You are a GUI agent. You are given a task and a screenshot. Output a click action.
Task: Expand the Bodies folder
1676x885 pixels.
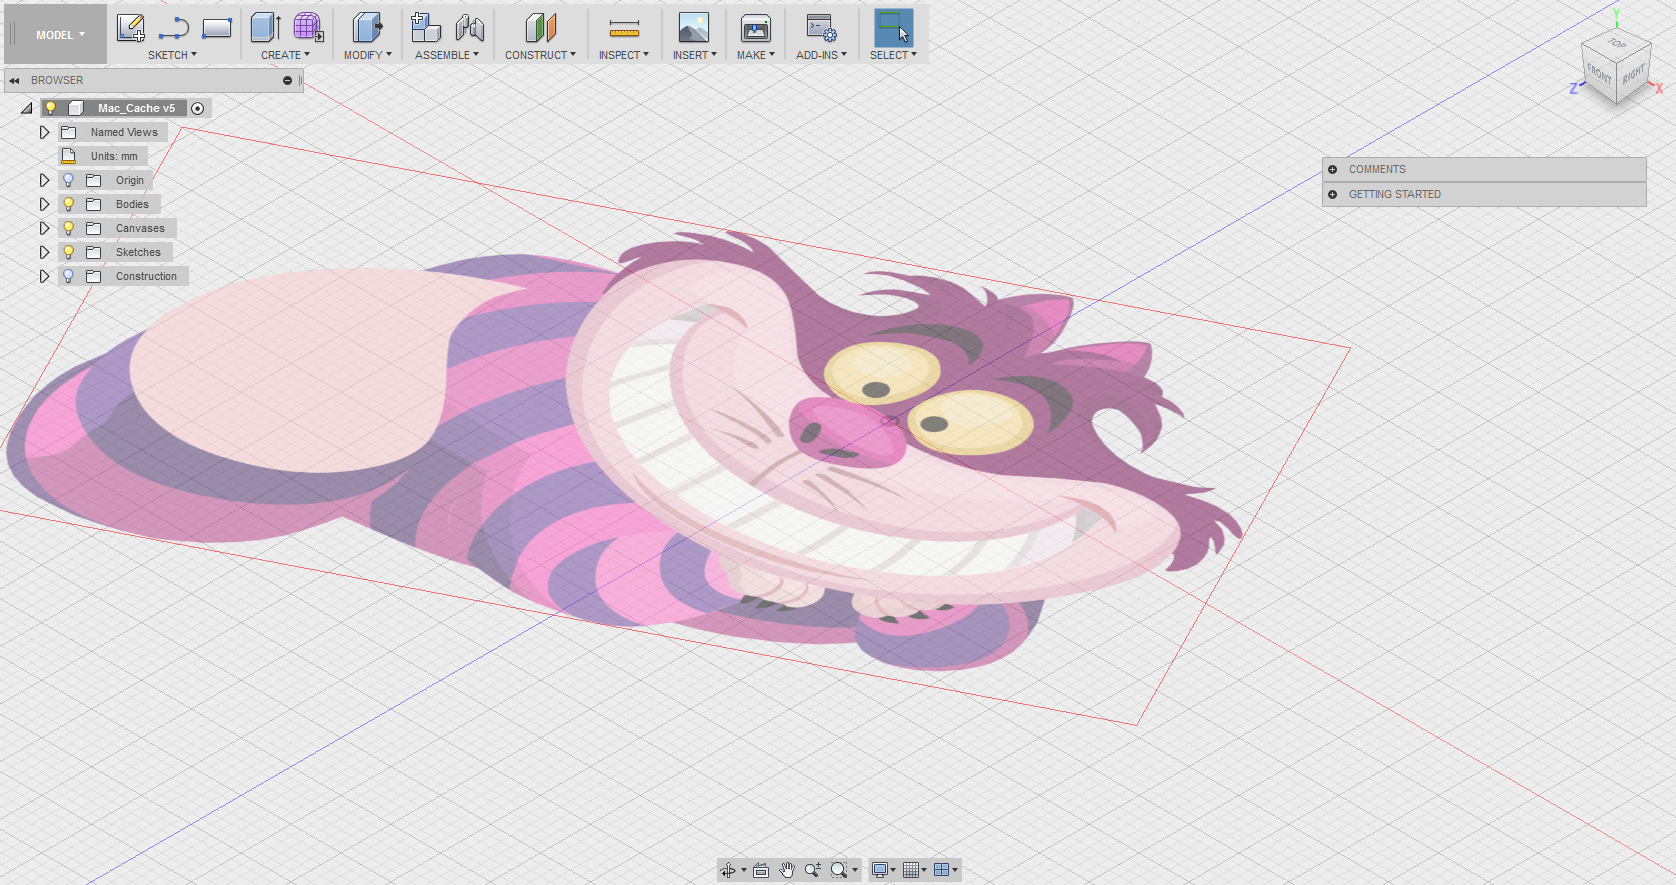pos(44,204)
